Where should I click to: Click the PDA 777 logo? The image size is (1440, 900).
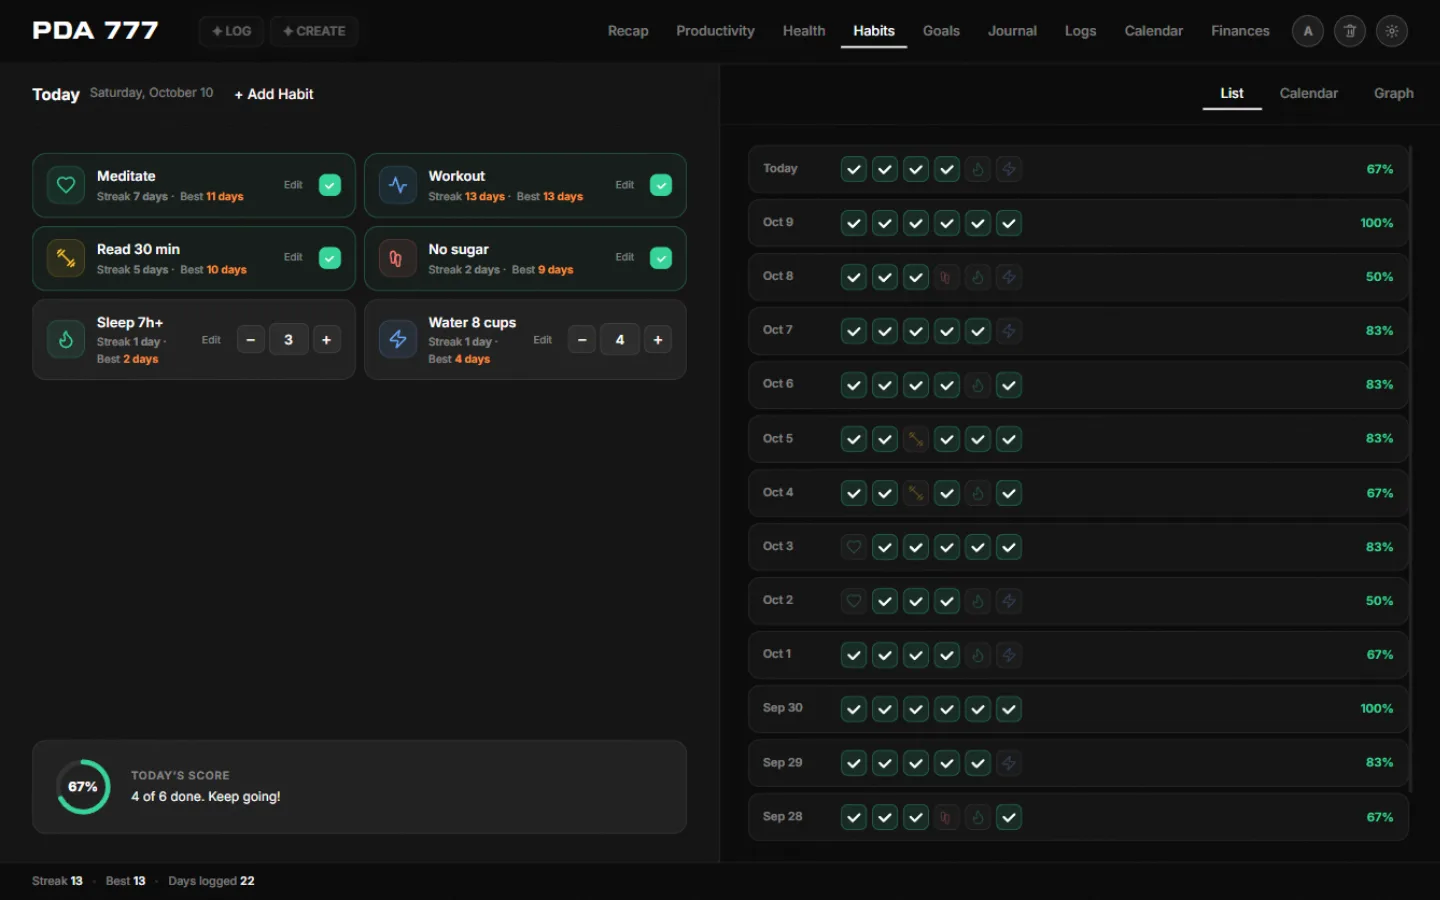(x=95, y=31)
